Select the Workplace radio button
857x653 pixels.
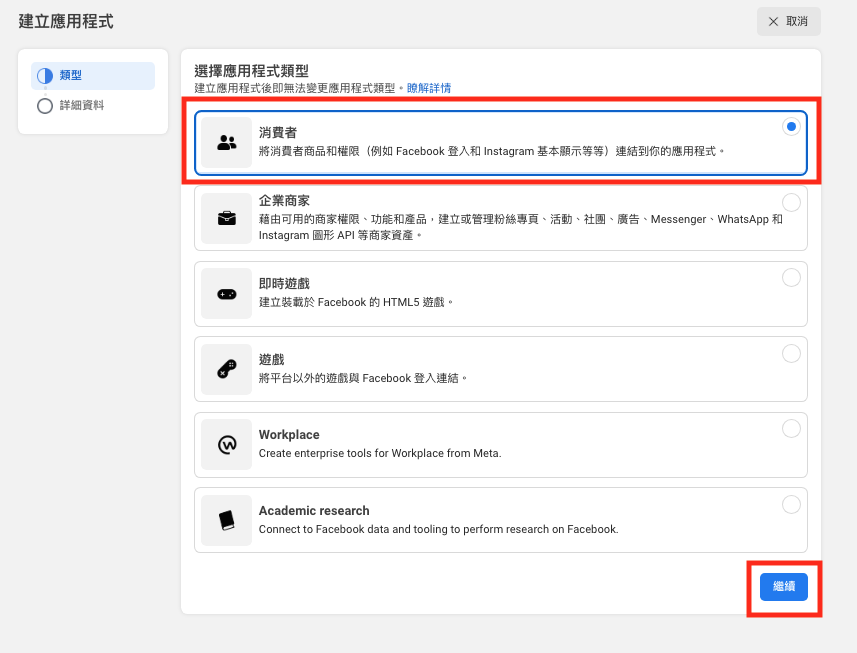click(x=791, y=429)
